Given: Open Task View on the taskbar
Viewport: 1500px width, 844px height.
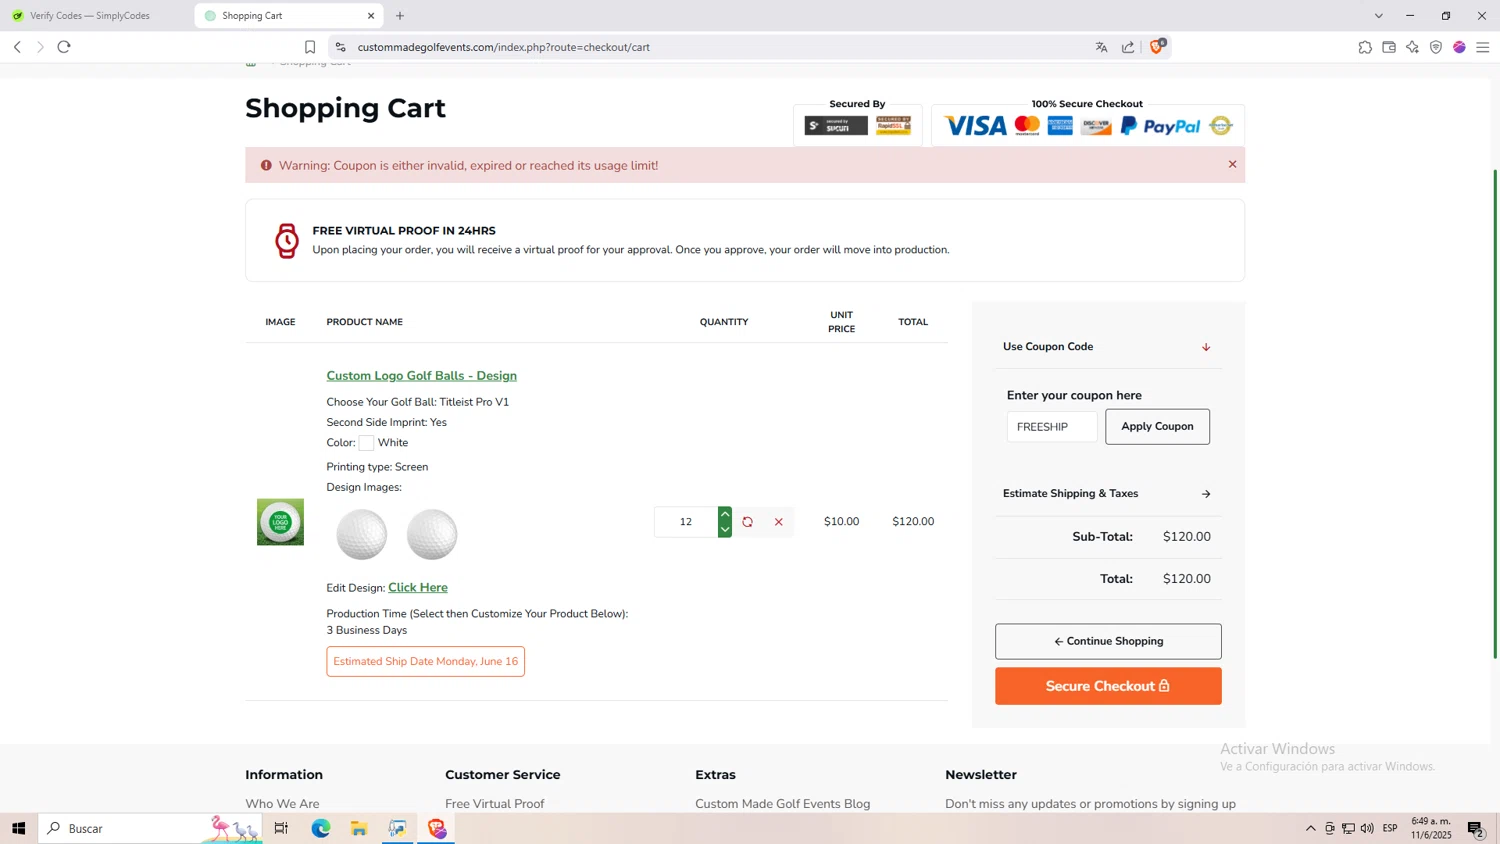Looking at the screenshot, I should tap(281, 828).
